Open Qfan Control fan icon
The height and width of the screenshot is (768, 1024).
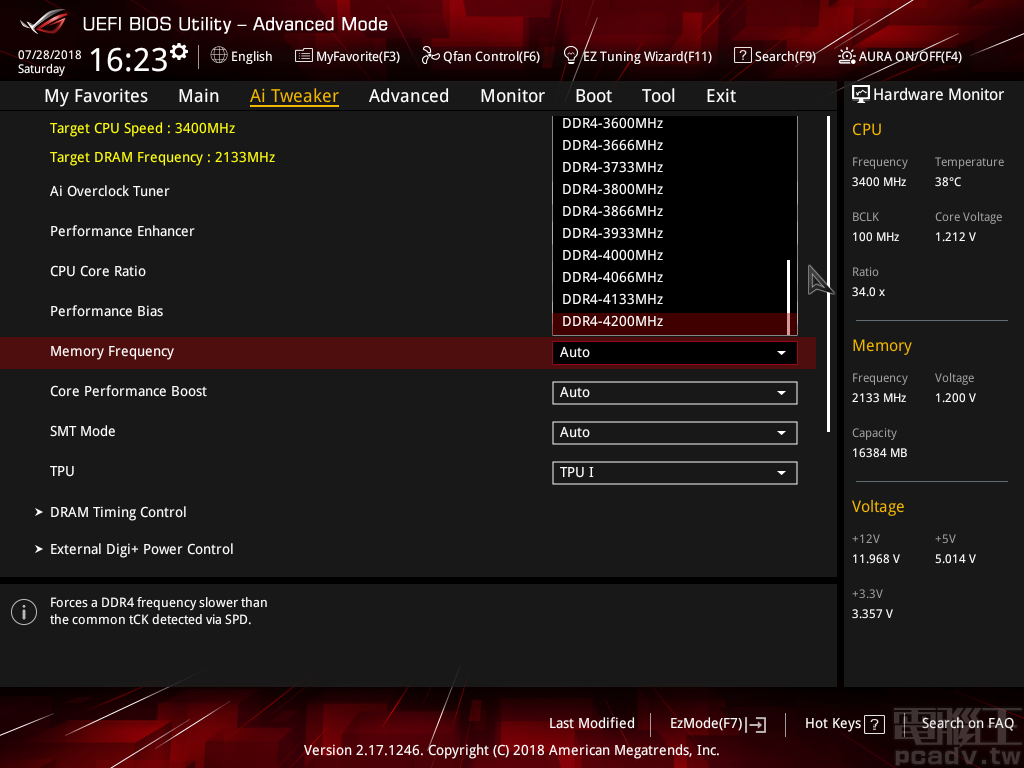(431, 56)
